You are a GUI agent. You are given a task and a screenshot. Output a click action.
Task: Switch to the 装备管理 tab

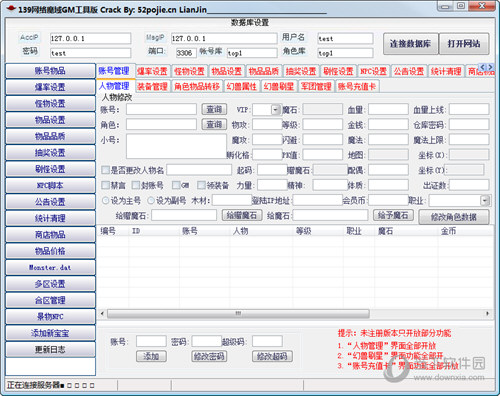(153, 87)
